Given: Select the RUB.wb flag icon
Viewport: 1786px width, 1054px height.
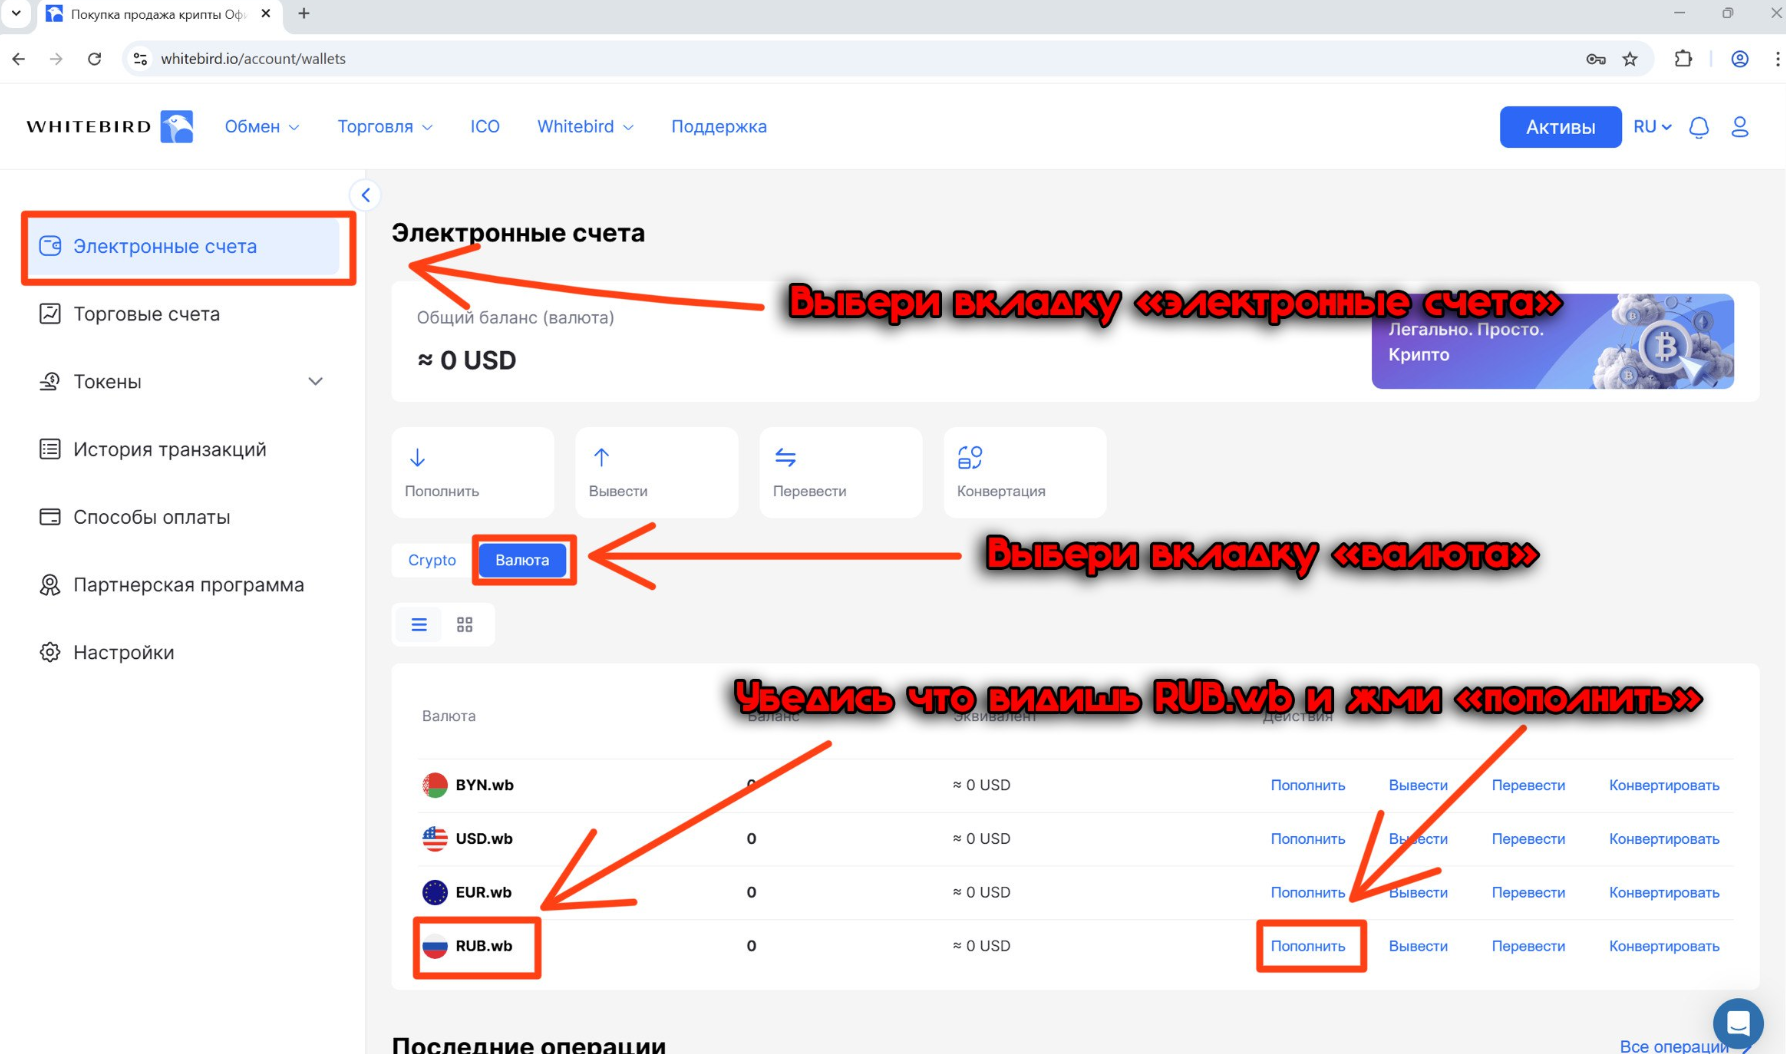Looking at the screenshot, I should [x=435, y=946].
